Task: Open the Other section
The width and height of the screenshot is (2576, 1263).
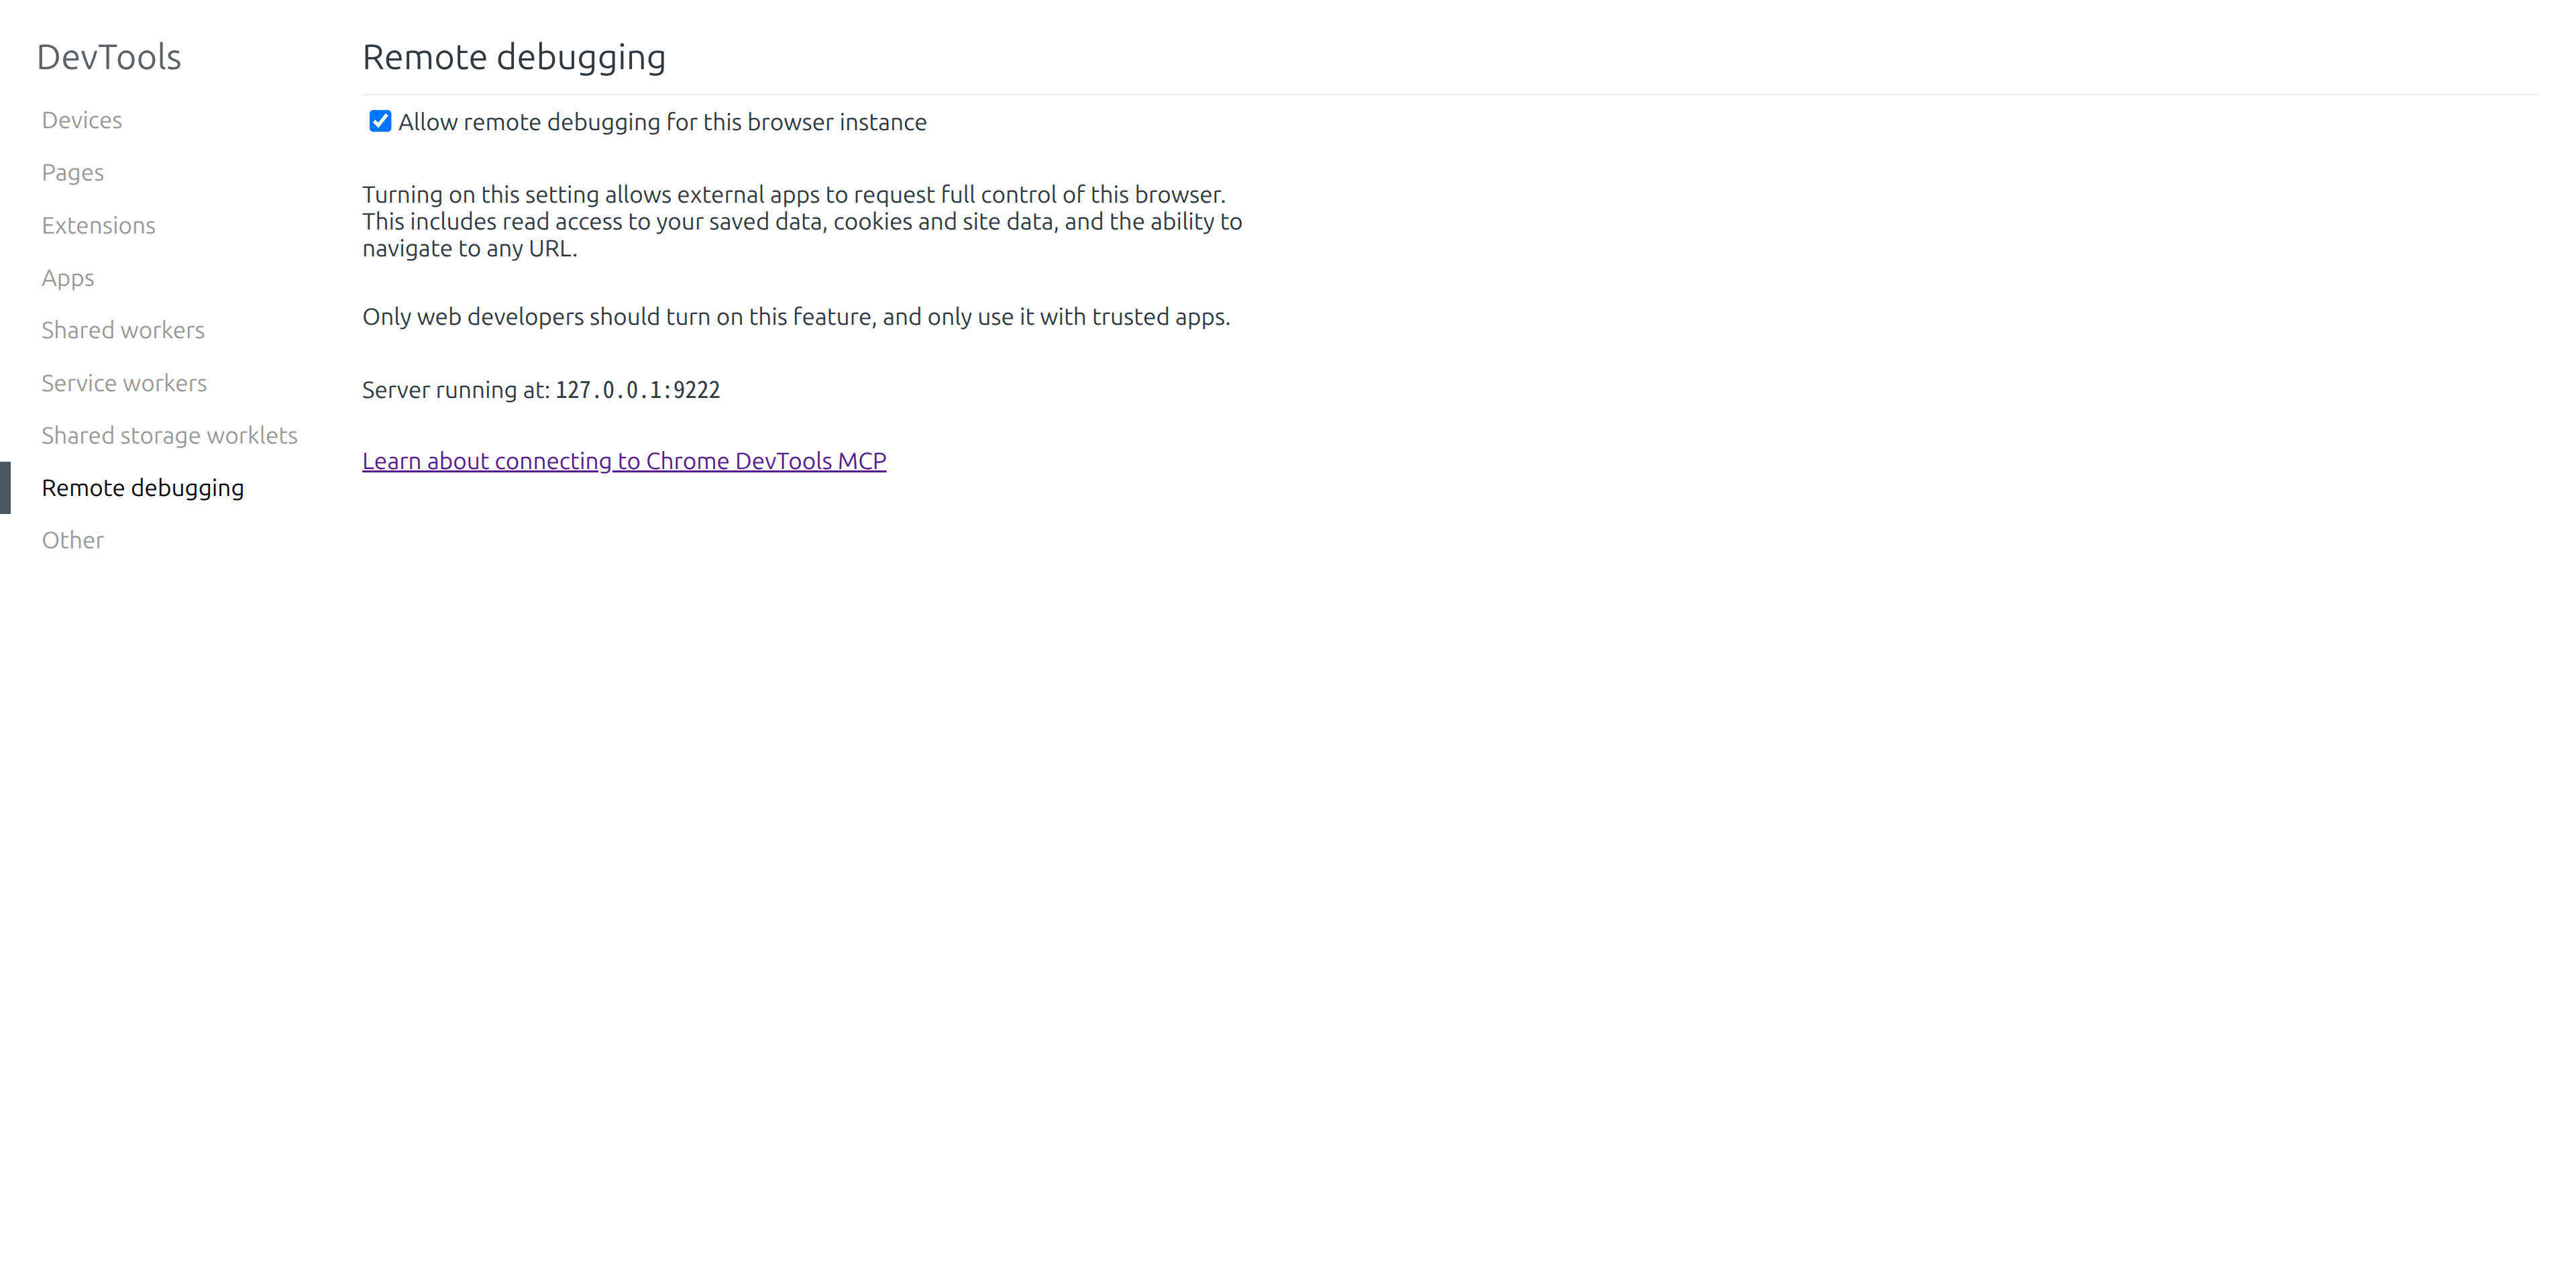Action: pyautogui.click(x=73, y=541)
